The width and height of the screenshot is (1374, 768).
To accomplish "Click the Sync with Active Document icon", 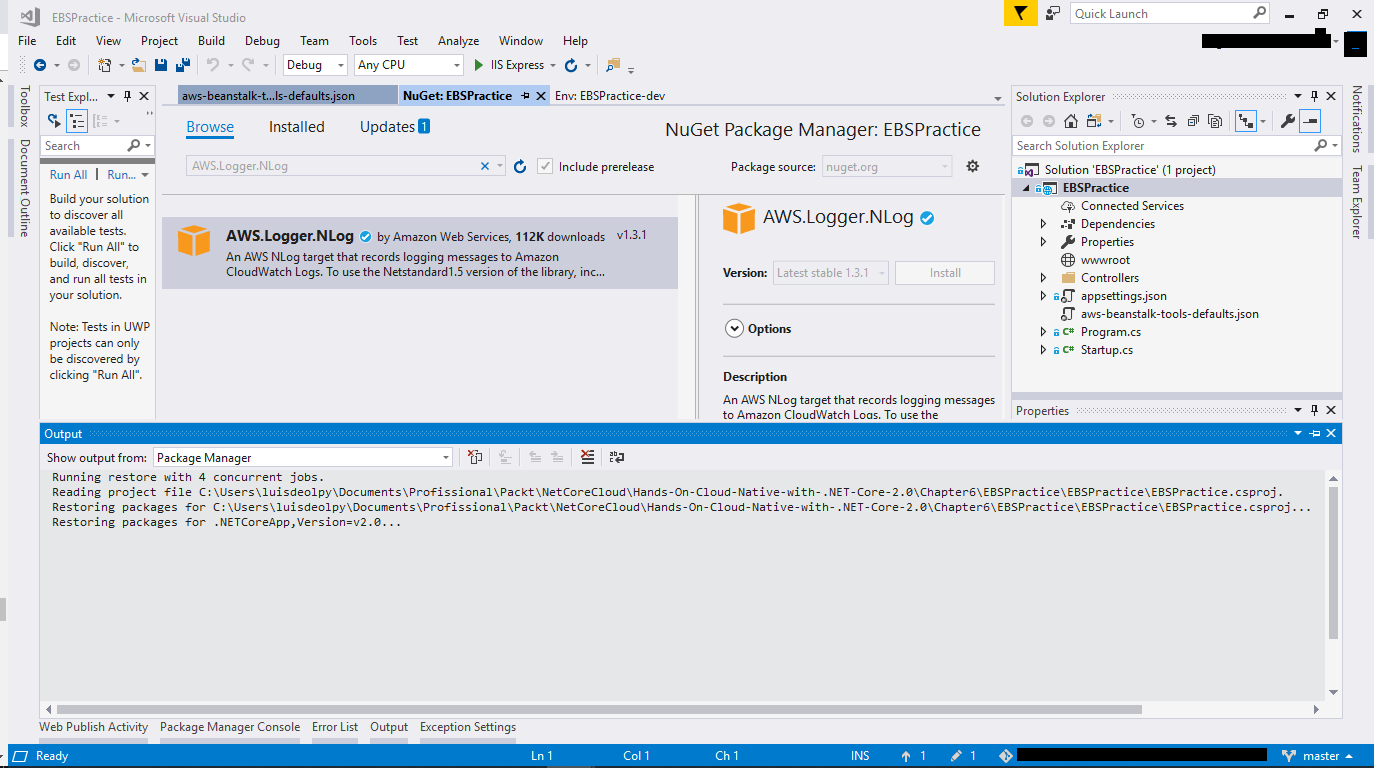I will pos(1171,120).
